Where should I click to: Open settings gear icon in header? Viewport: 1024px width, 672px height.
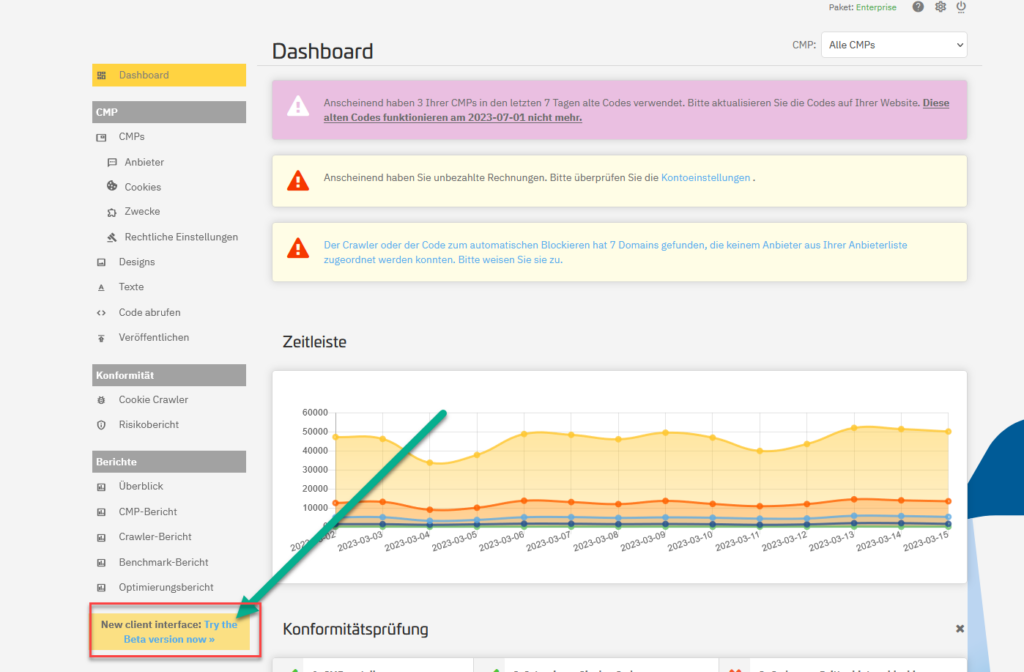tap(940, 7)
